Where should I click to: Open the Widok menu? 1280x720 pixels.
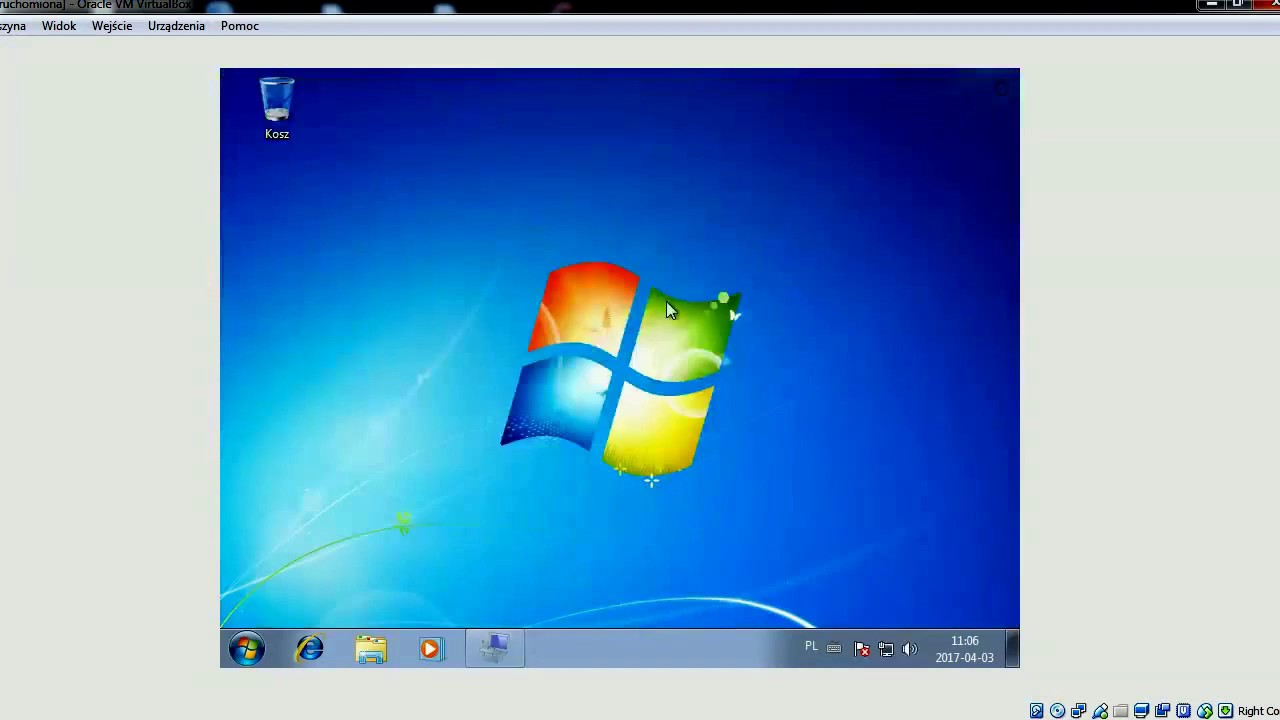point(59,26)
